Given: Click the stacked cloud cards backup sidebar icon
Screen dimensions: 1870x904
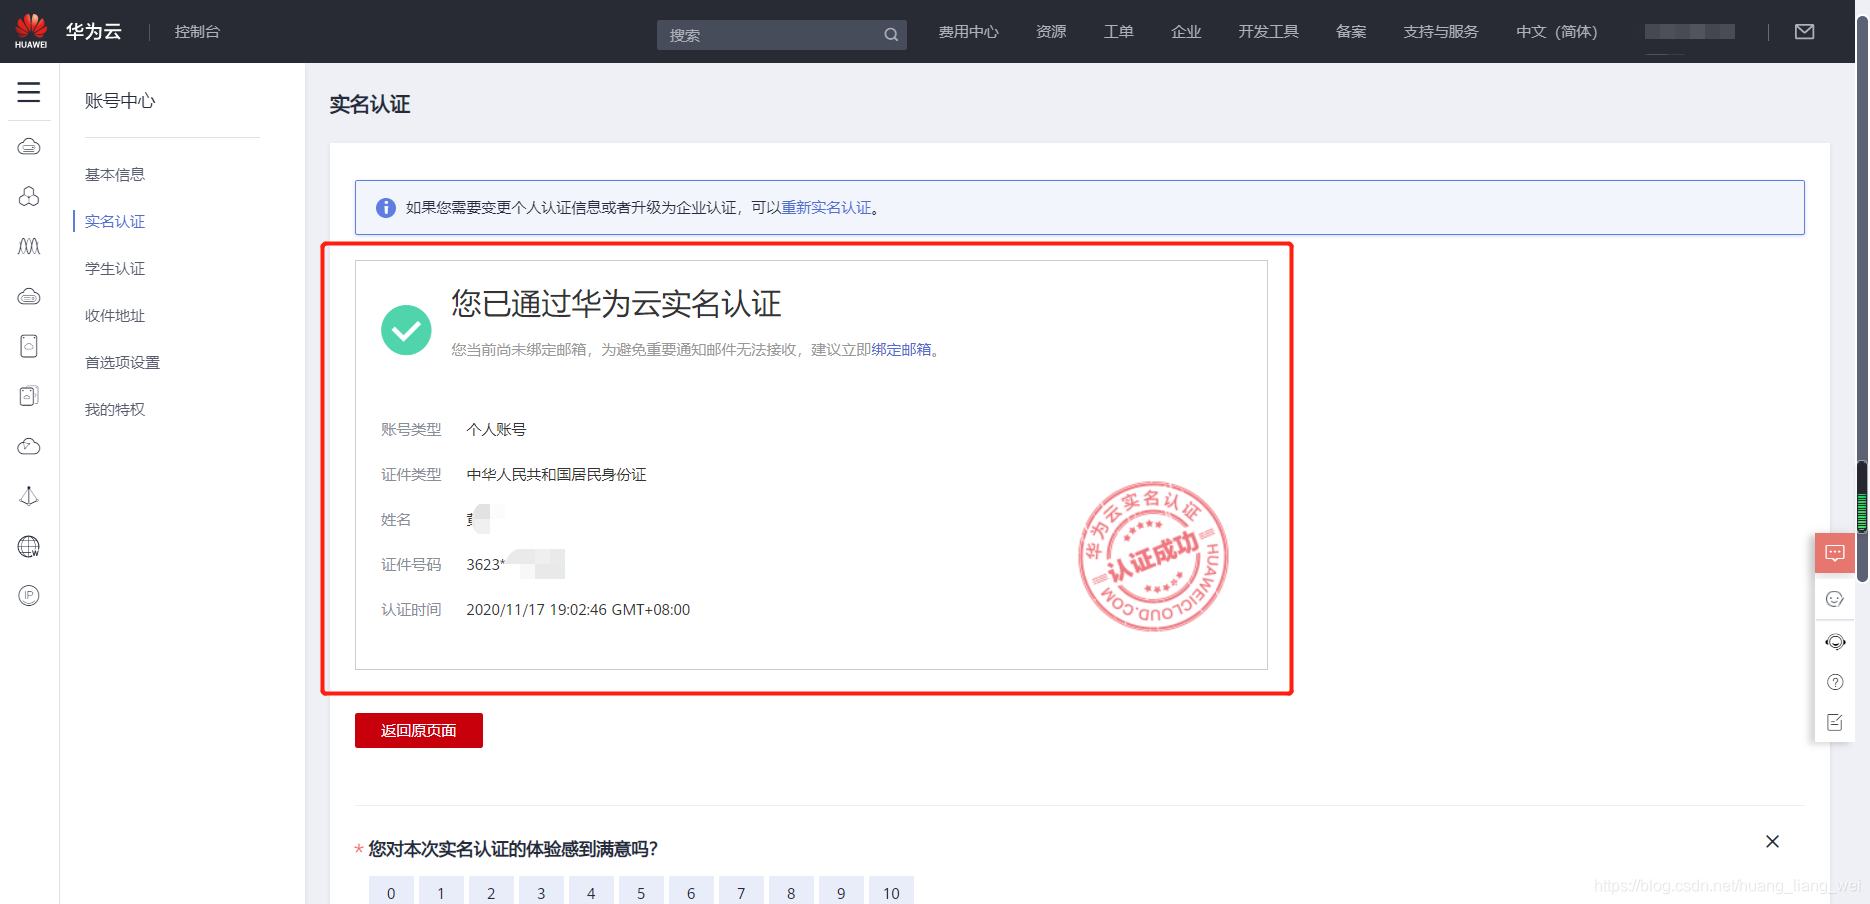Looking at the screenshot, I should [x=29, y=396].
